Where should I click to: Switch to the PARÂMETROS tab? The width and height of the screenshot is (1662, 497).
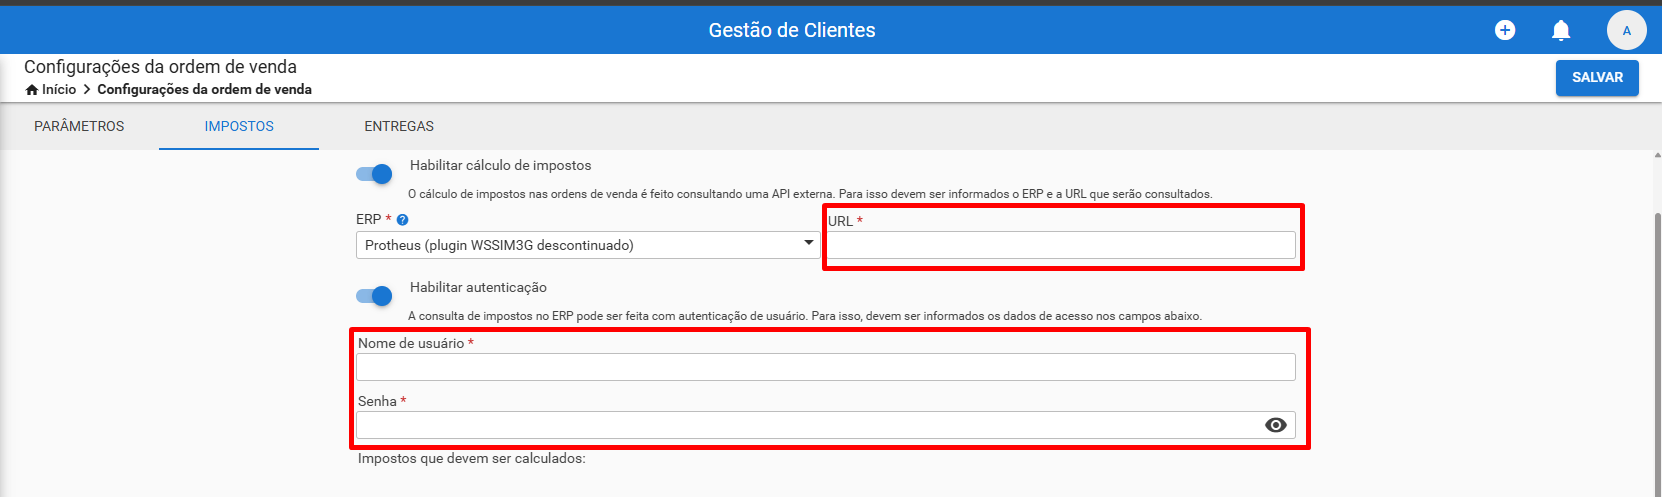tap(79, 126)
